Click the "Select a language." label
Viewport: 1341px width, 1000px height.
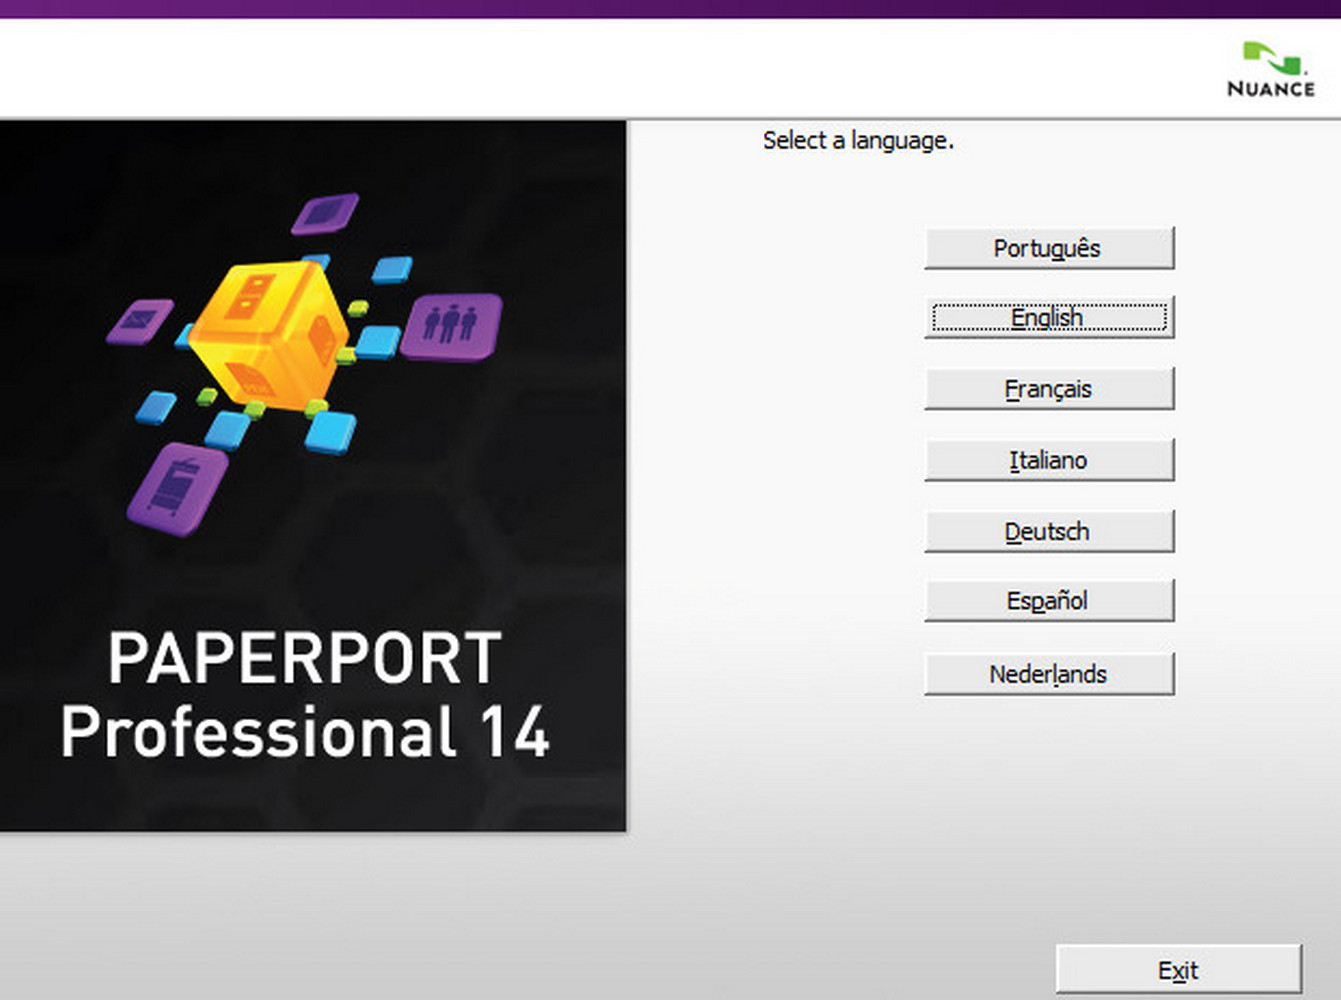coord(858,141)
